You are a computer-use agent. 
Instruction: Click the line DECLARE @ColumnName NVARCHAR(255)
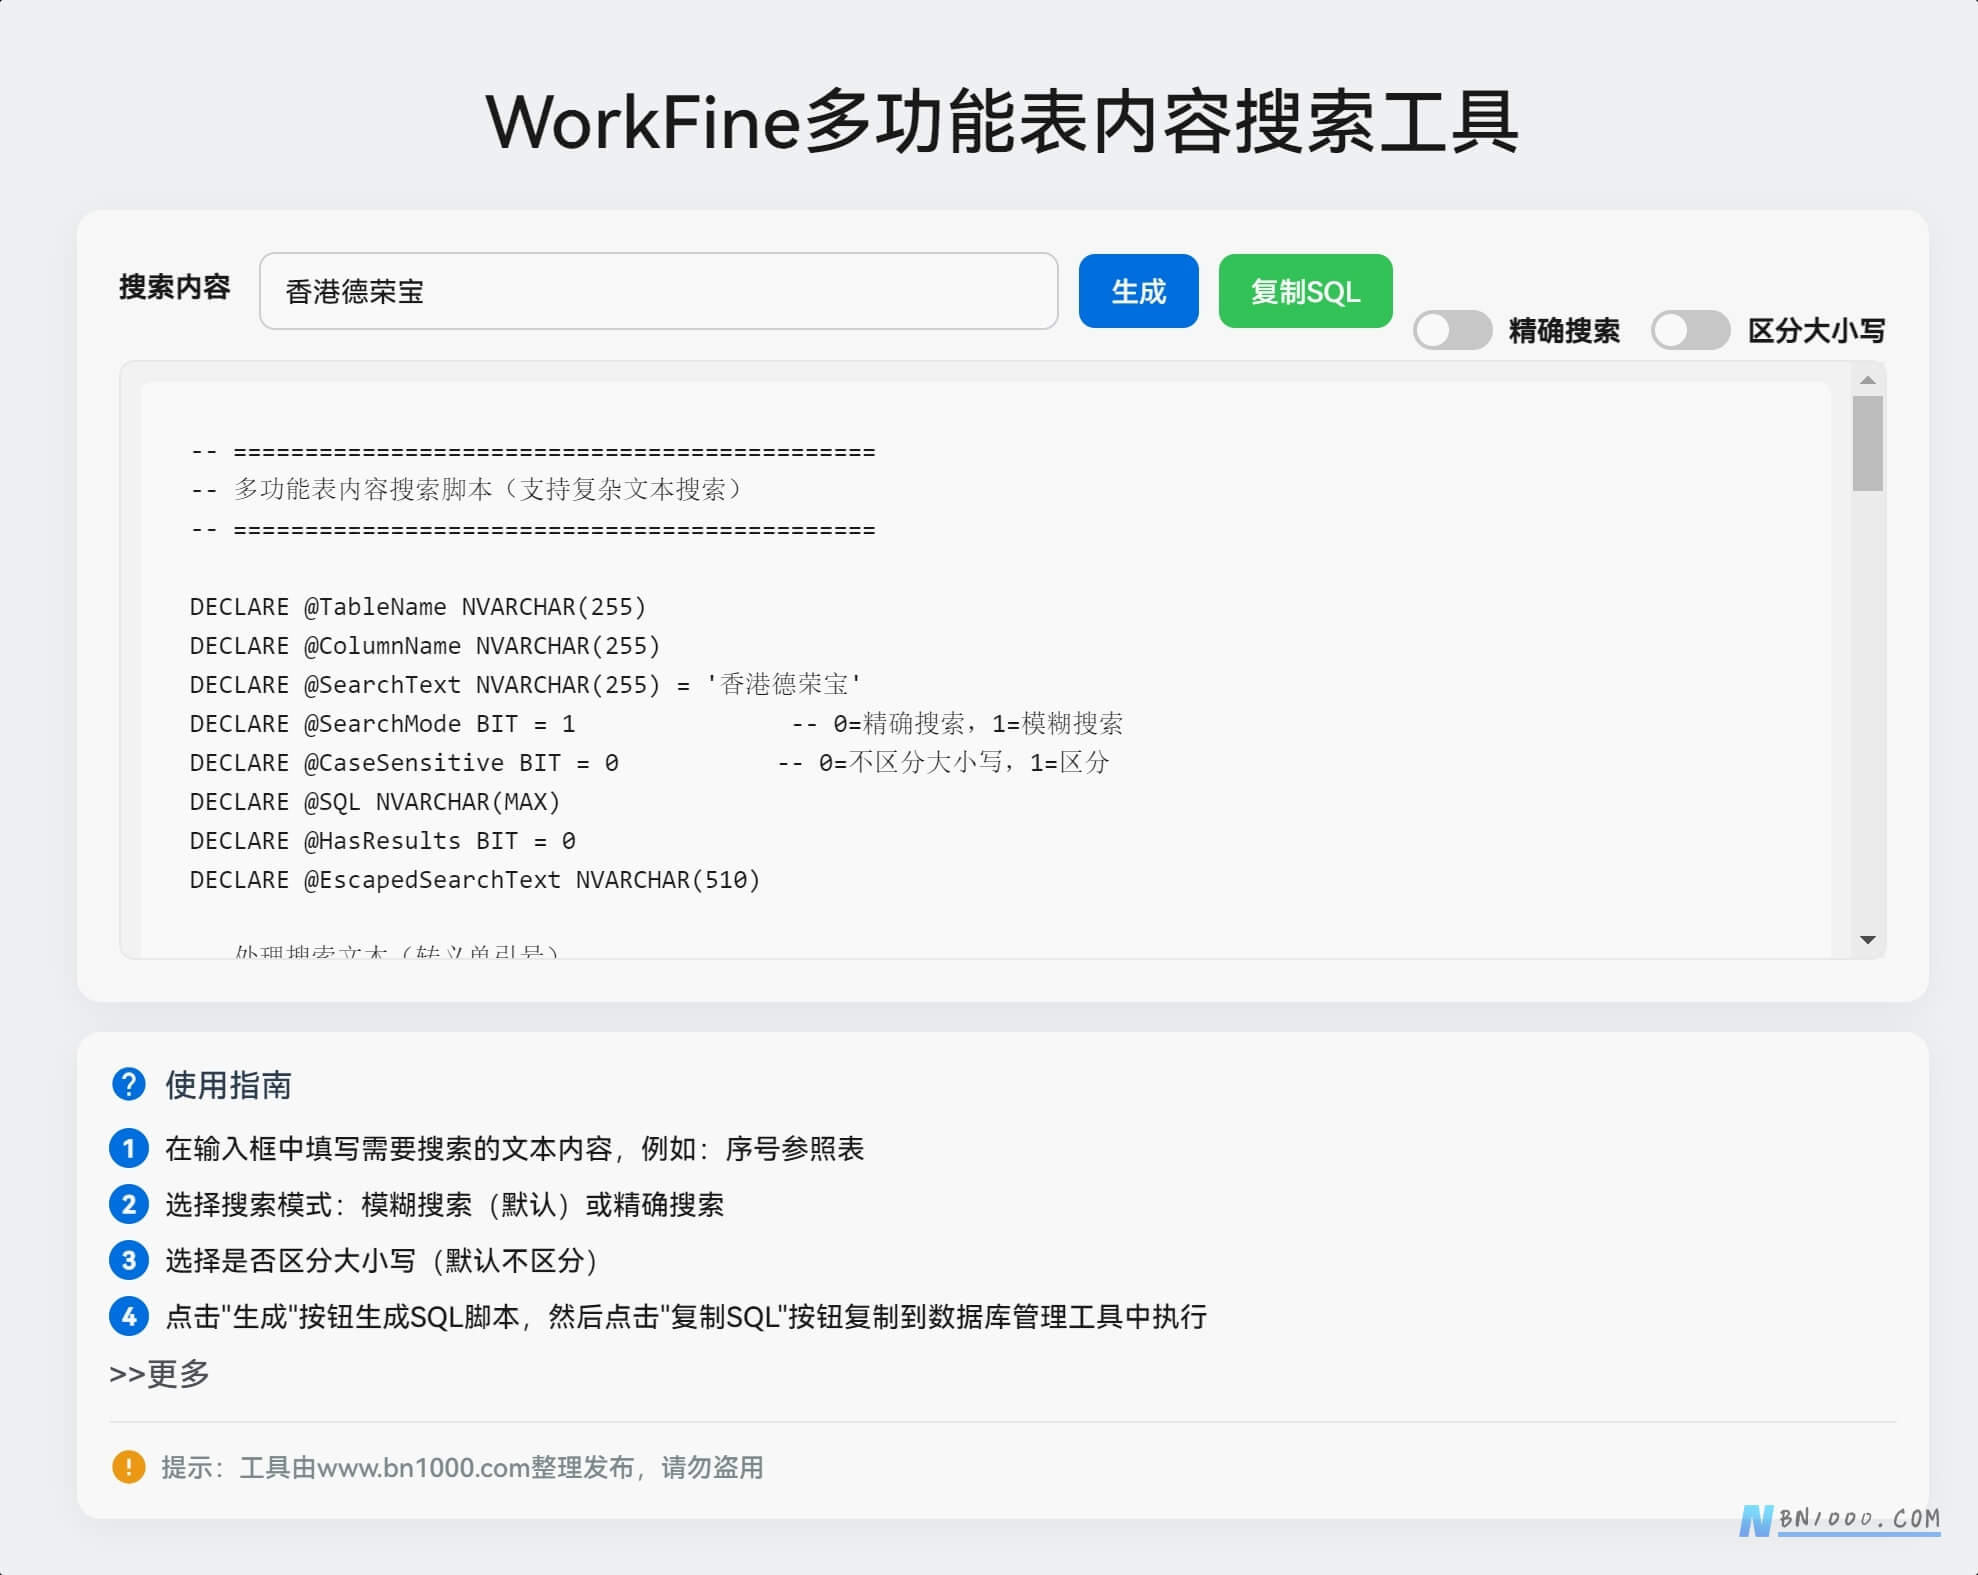click(425, 646)
